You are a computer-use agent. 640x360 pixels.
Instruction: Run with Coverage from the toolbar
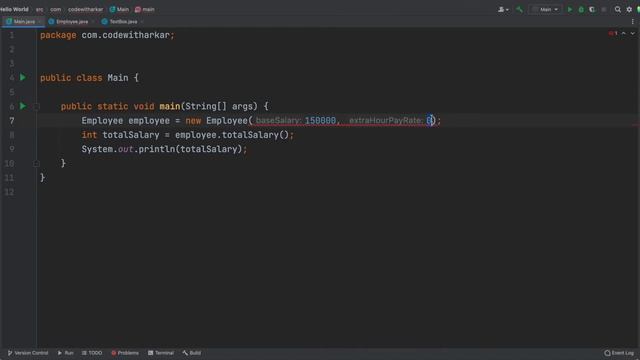click(x=592, y=9)
